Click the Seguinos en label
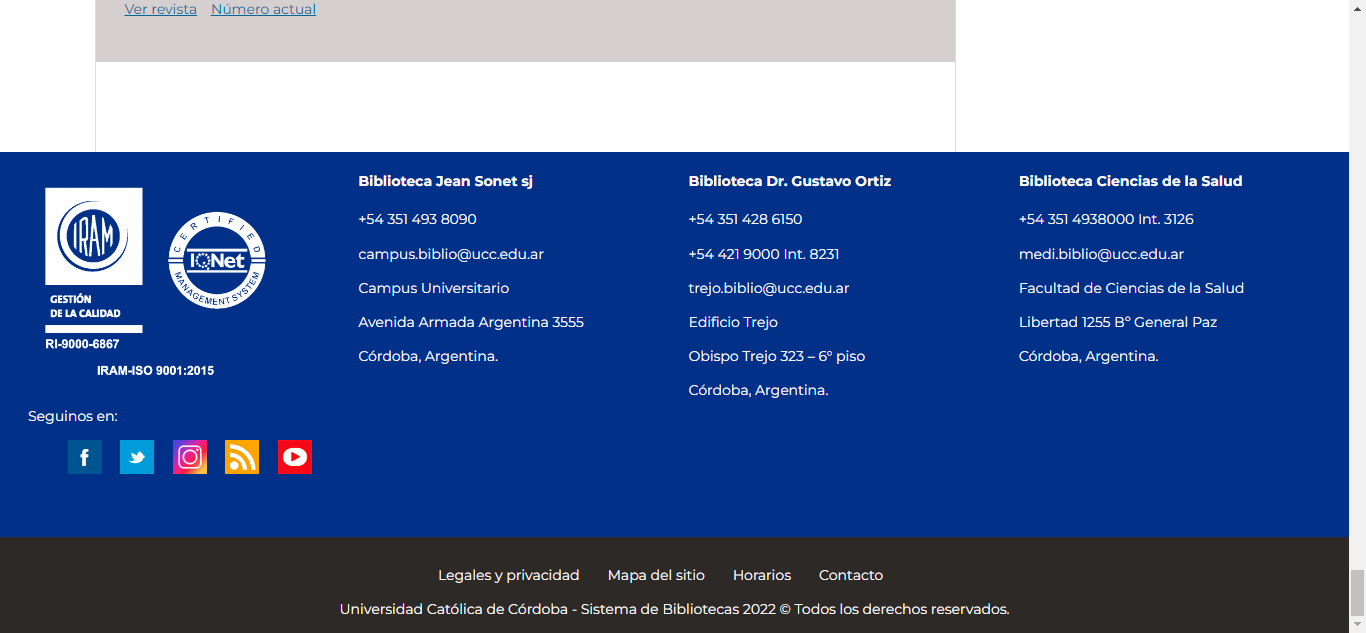 click(72, 415)
